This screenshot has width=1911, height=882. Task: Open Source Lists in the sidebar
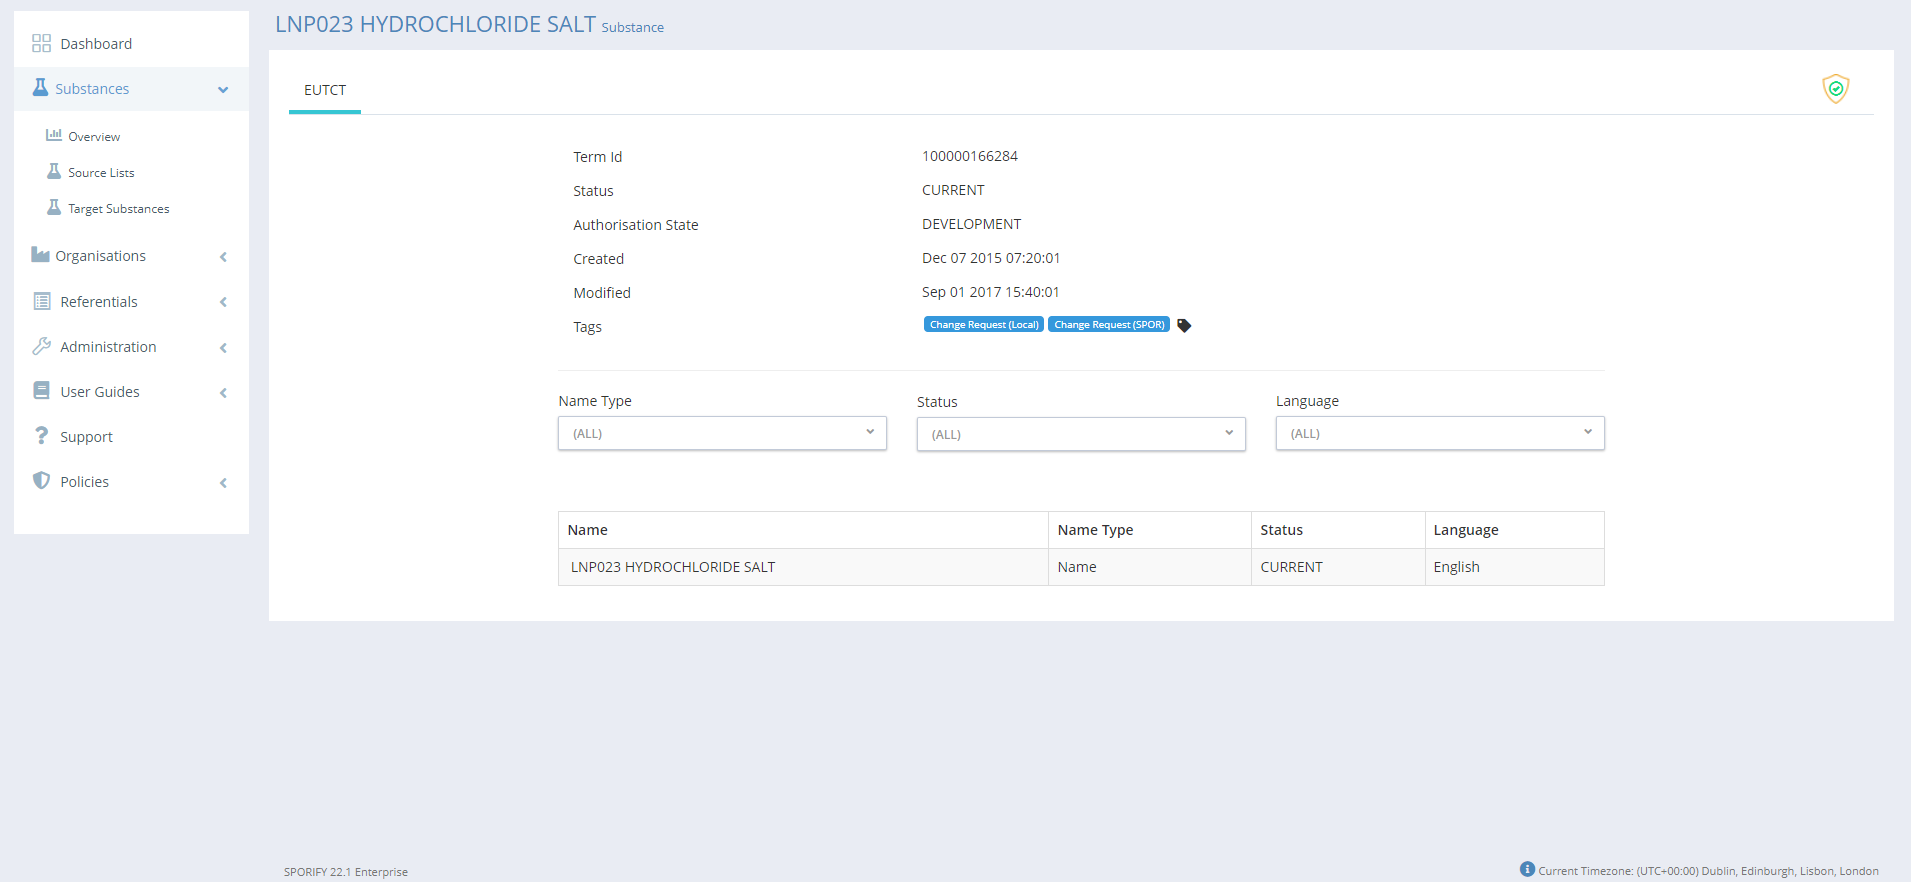click(x=100, y=173)
